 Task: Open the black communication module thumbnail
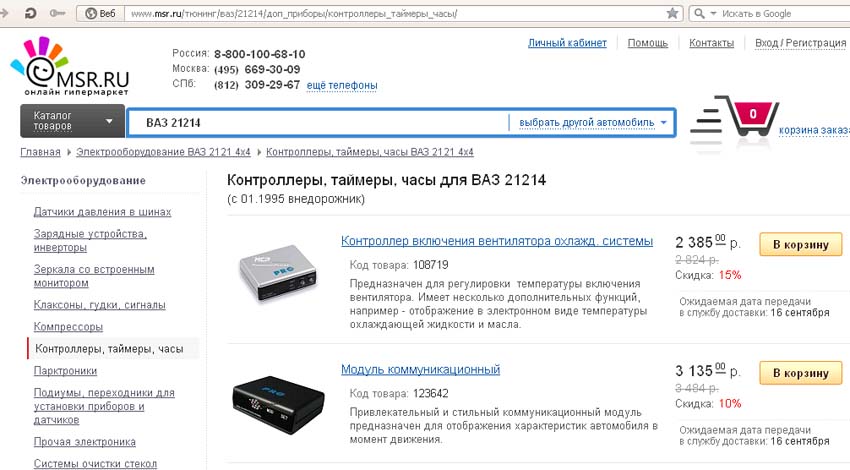[279, 404]
